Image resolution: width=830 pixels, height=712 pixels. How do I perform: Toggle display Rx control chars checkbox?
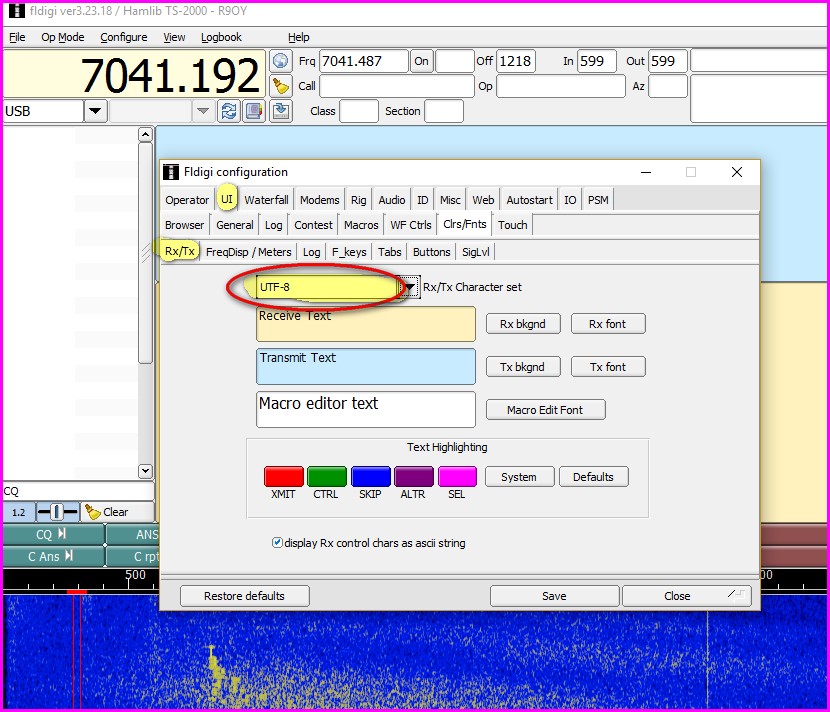[x=278, y=543]
